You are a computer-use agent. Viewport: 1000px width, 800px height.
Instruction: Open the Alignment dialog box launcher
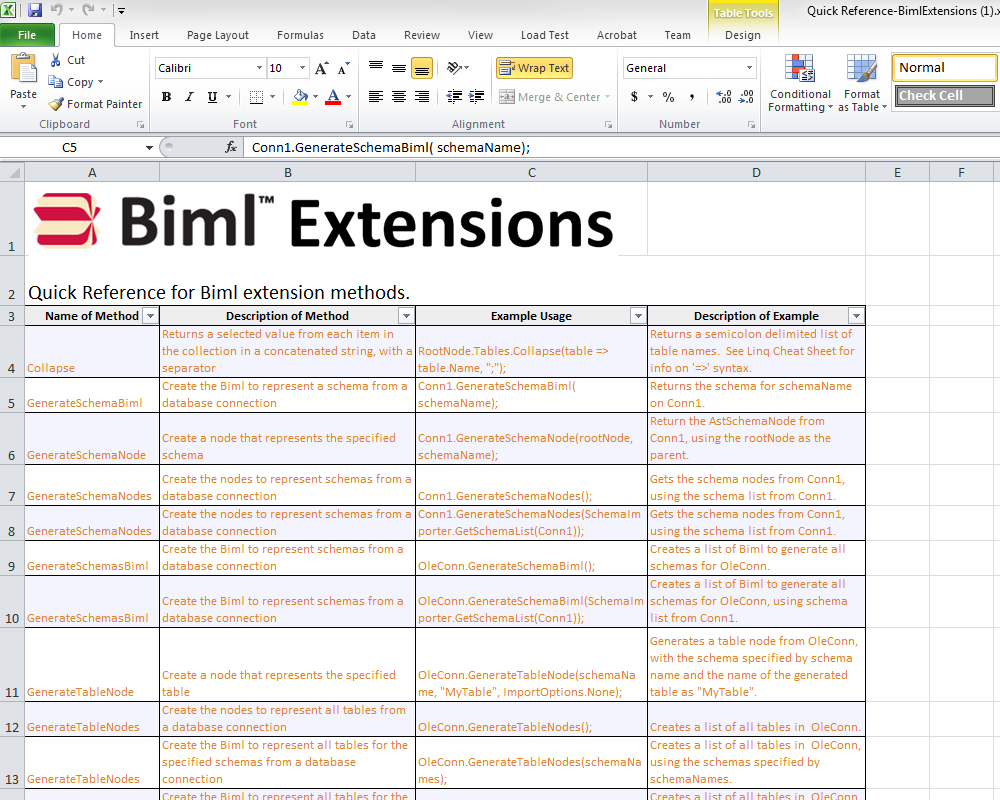click(608, 124)
